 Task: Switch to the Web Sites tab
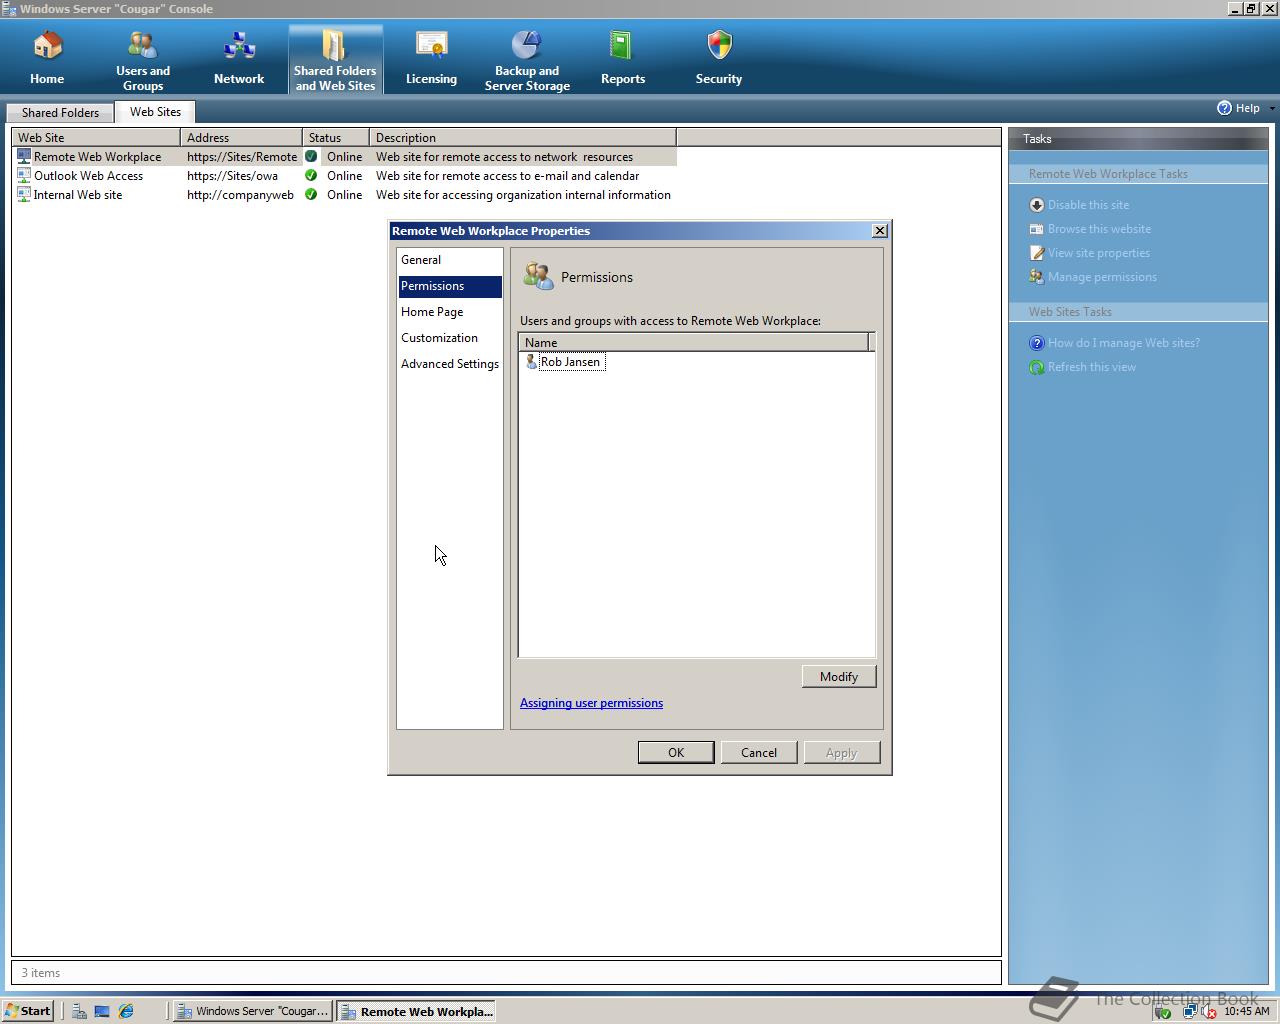tap(155, 112)
